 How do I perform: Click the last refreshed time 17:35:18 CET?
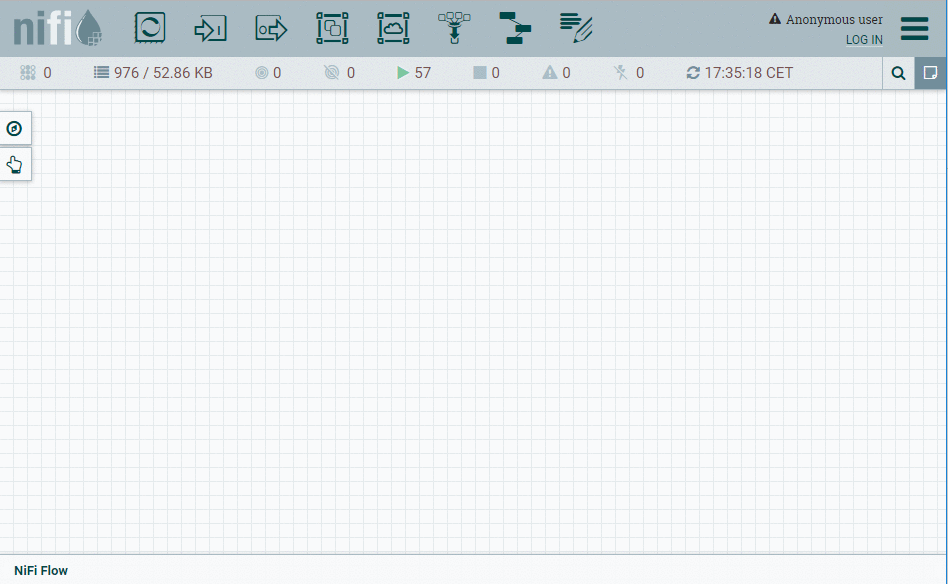point(739,73)
